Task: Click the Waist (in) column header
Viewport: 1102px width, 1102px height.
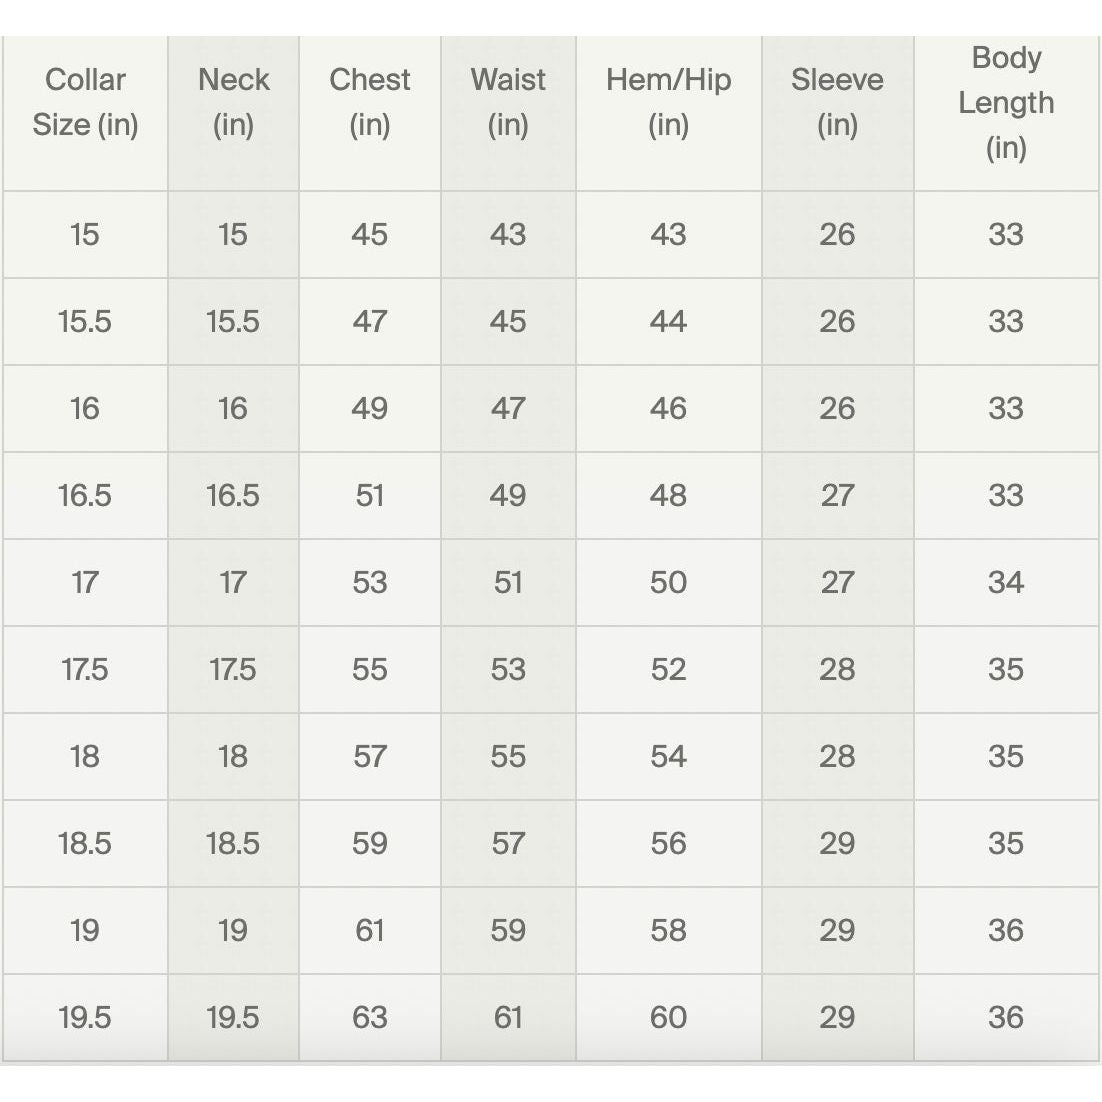Action: point(508,102)
